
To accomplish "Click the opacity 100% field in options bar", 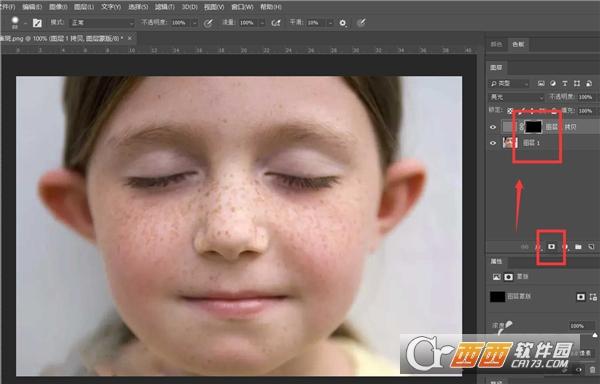I will [181, 23].
